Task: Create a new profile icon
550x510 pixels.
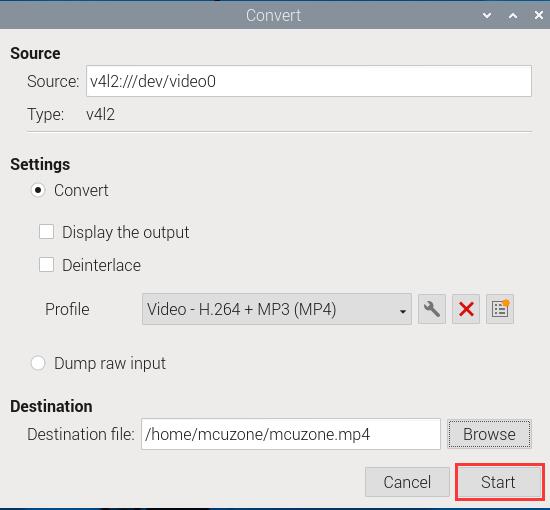Action: [500, 309]
